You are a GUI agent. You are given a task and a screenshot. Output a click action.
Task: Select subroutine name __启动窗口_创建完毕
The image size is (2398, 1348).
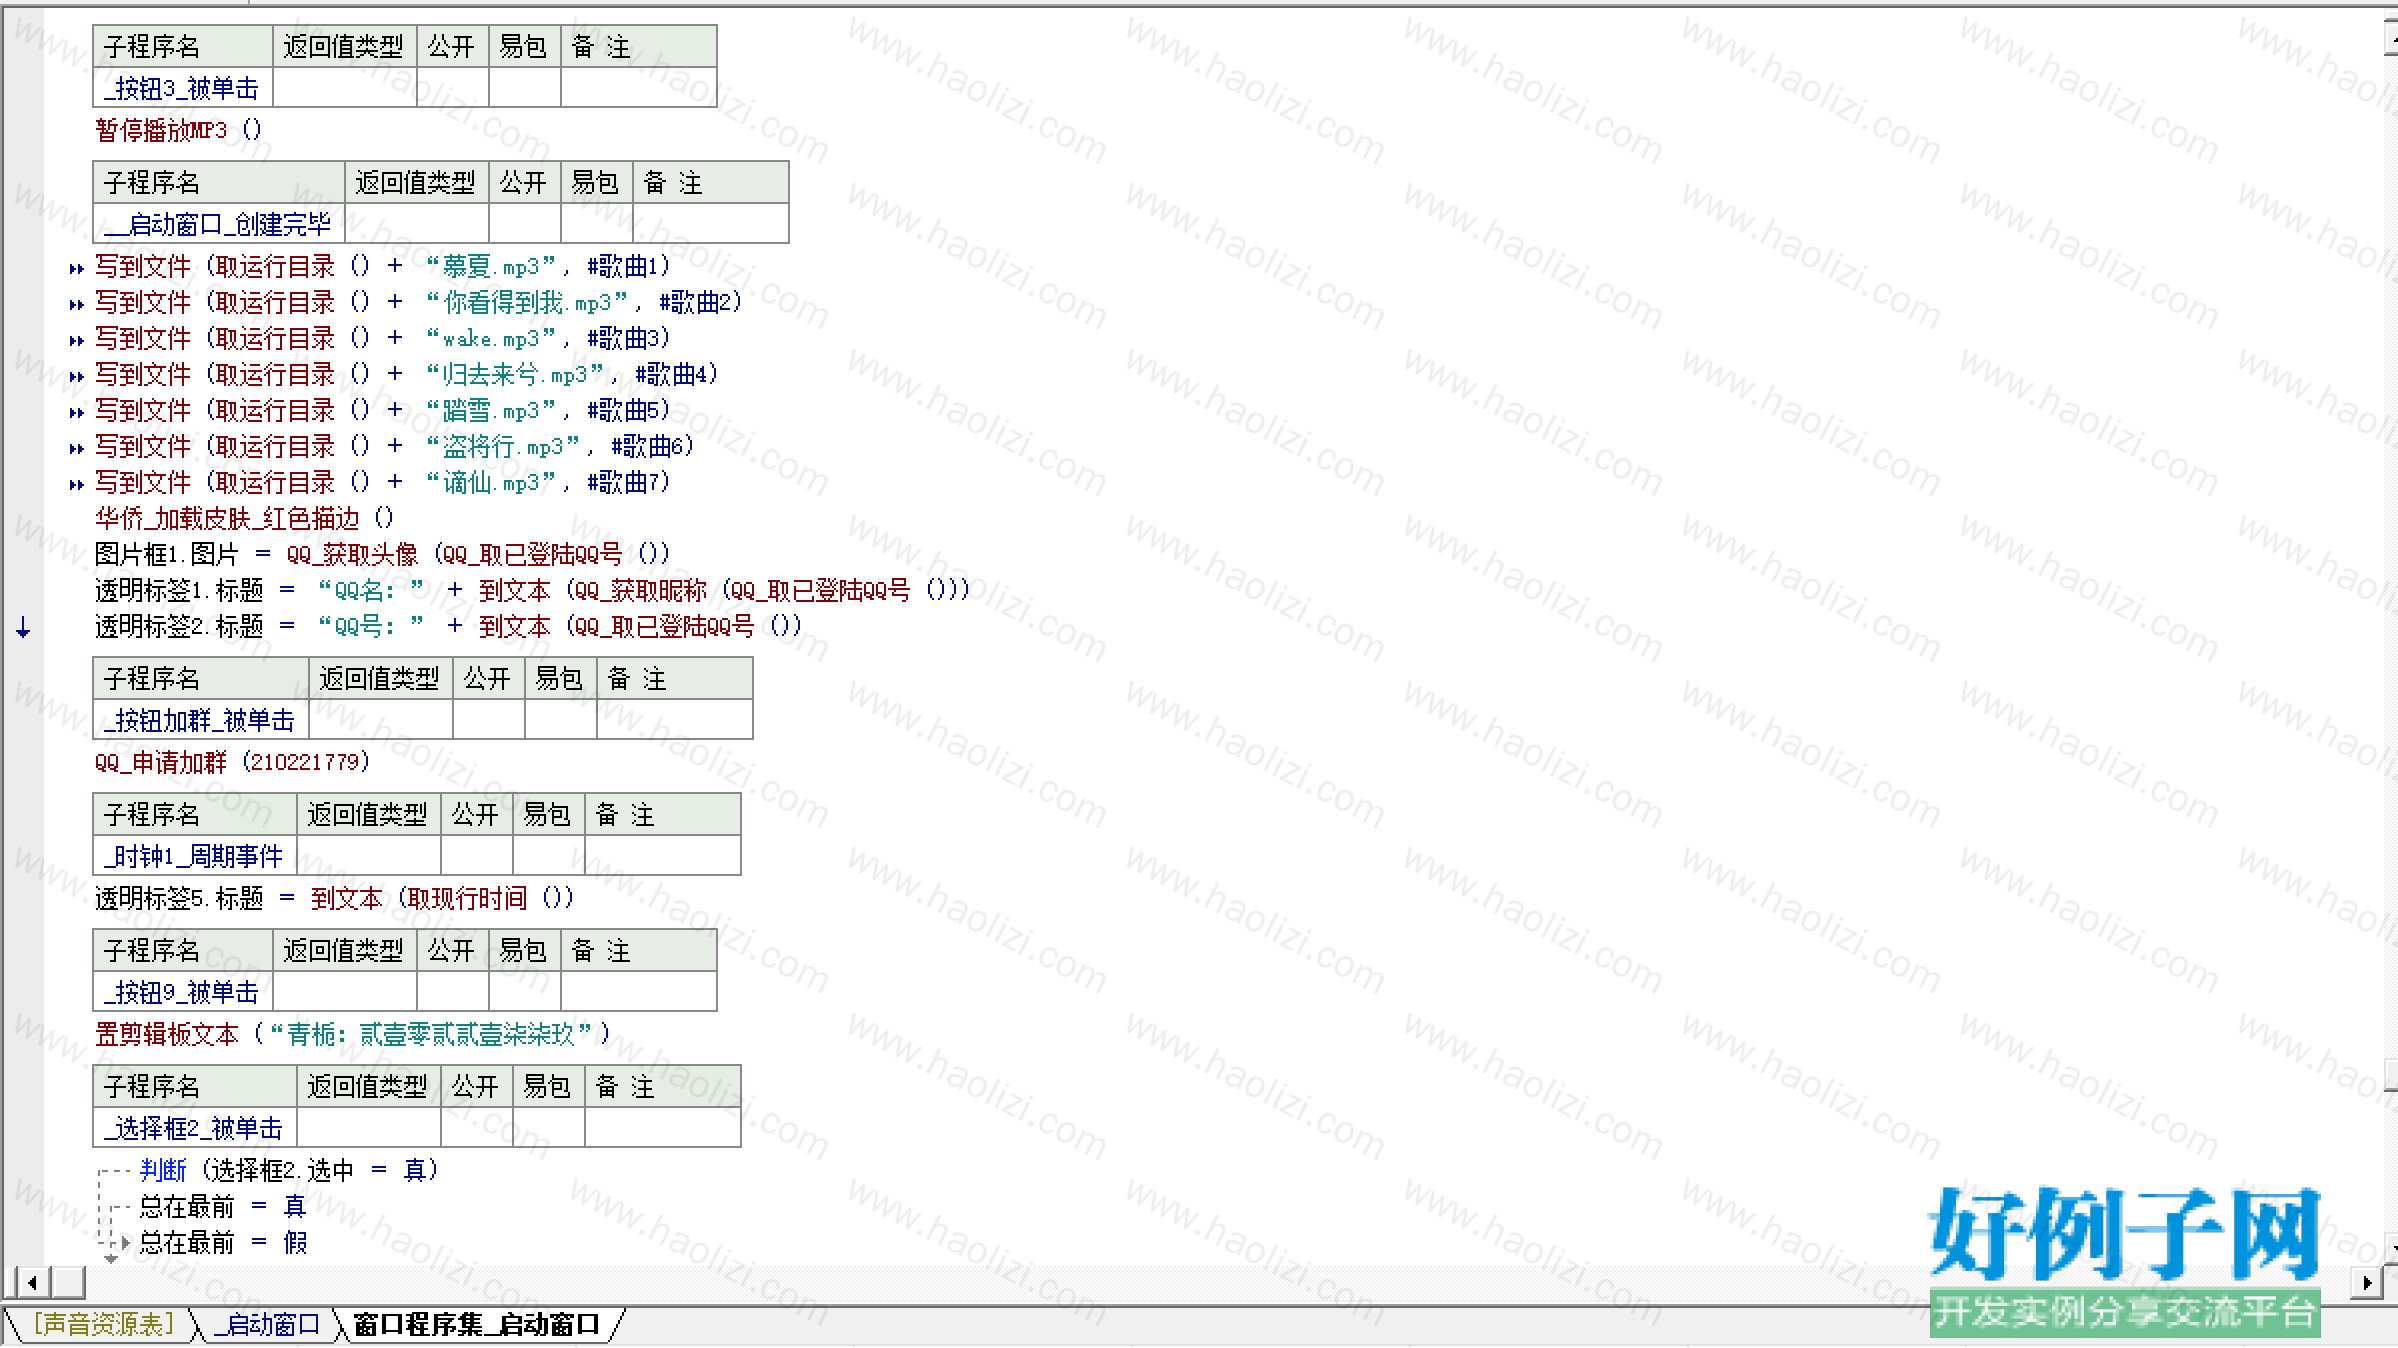(x=218, y=224)
